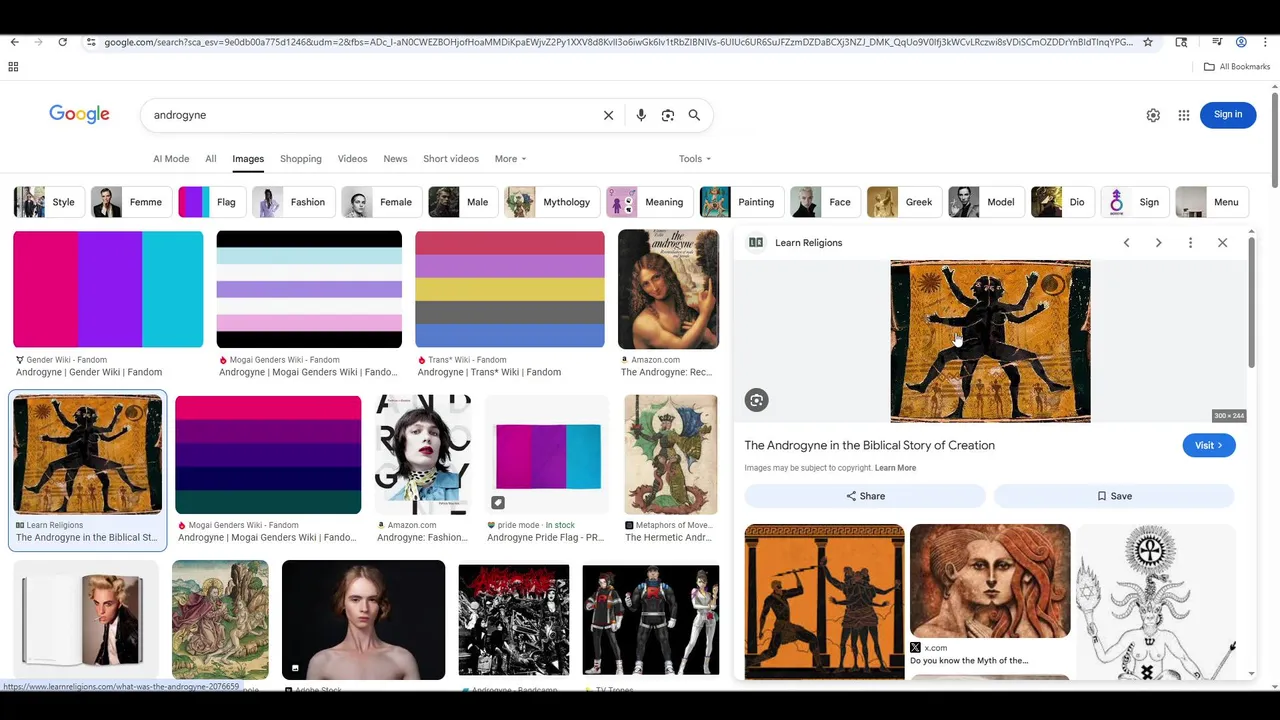Select the Flag filter chip
The image size is (1280, 720).
210,202
